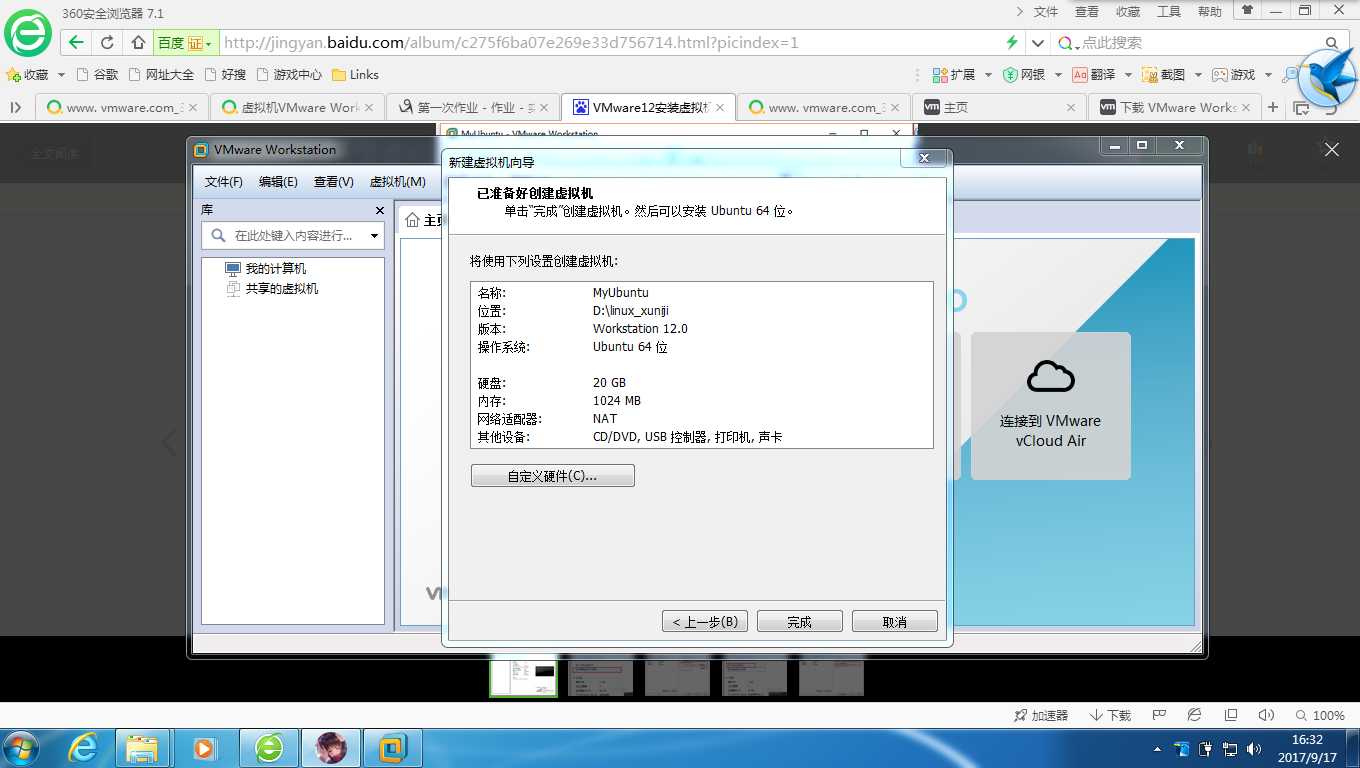The image size is (1360, 768).
Task: Mute page sound via status bar speaker
Action: click(1266, 715)
